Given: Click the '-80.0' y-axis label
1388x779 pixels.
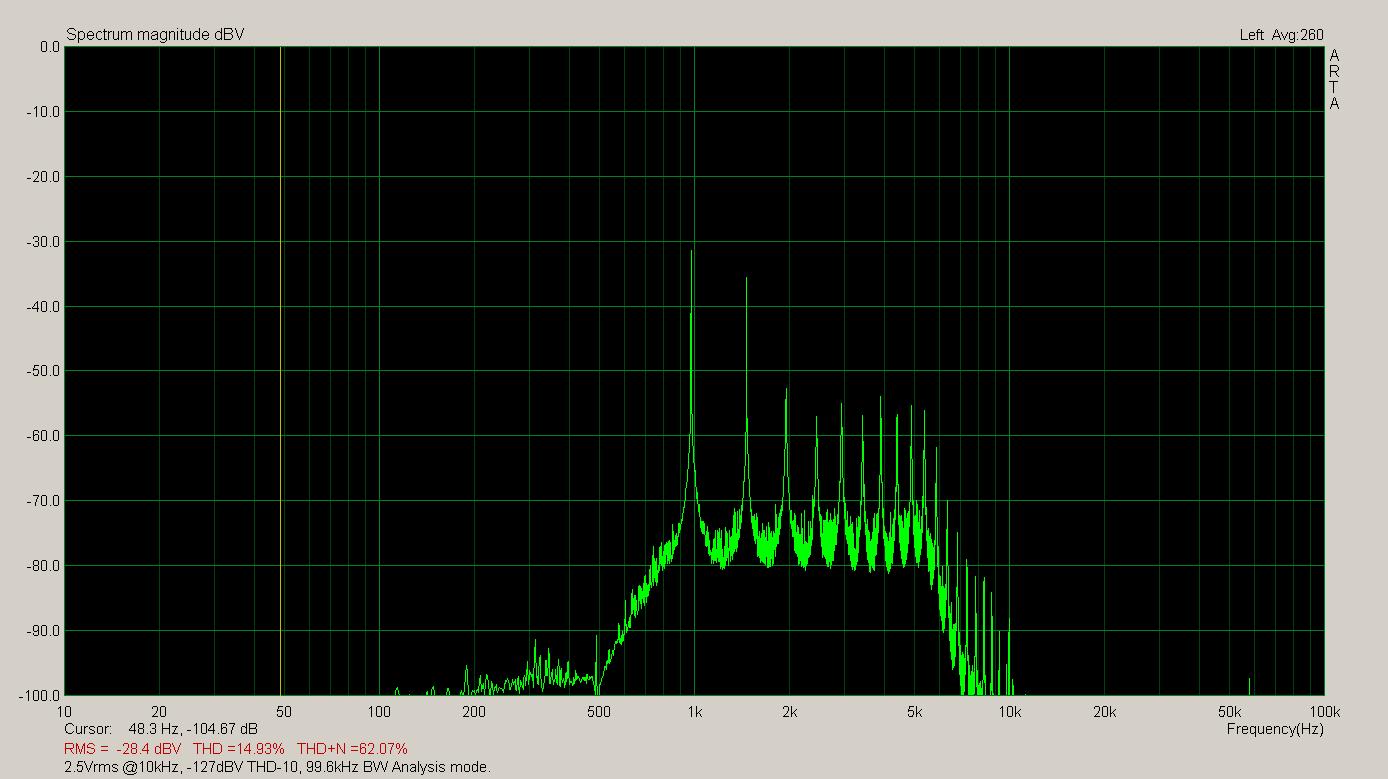Looking at the screenshot, I should 43,566.
